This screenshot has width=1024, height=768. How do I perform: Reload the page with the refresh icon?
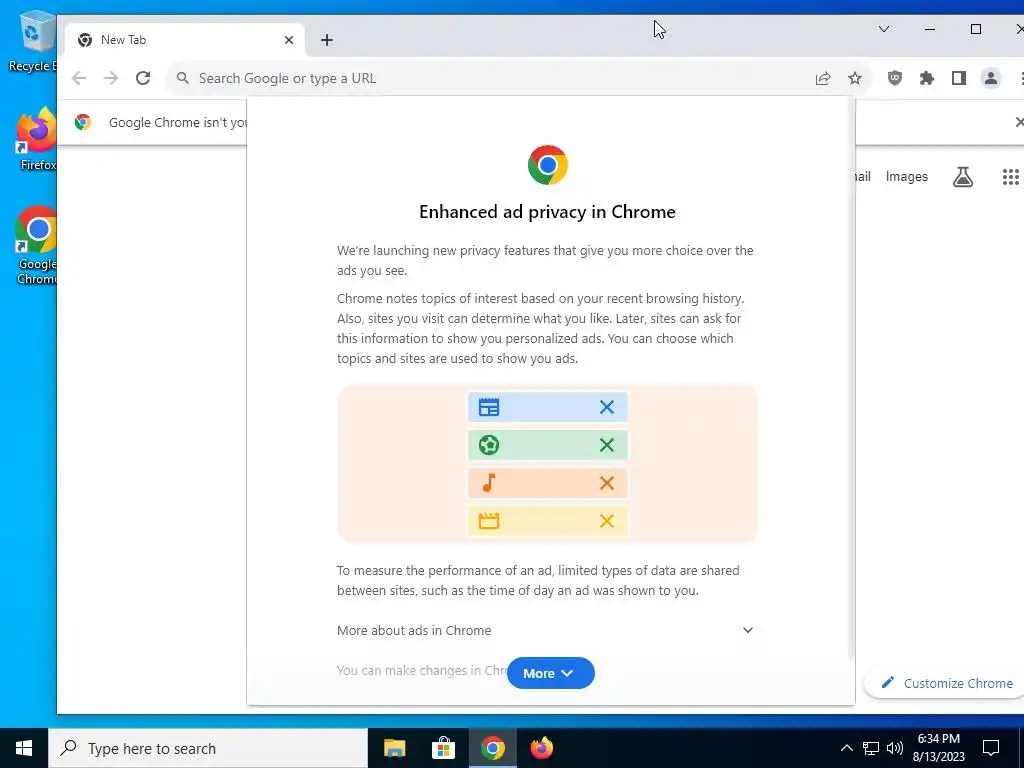pos(143,78)
